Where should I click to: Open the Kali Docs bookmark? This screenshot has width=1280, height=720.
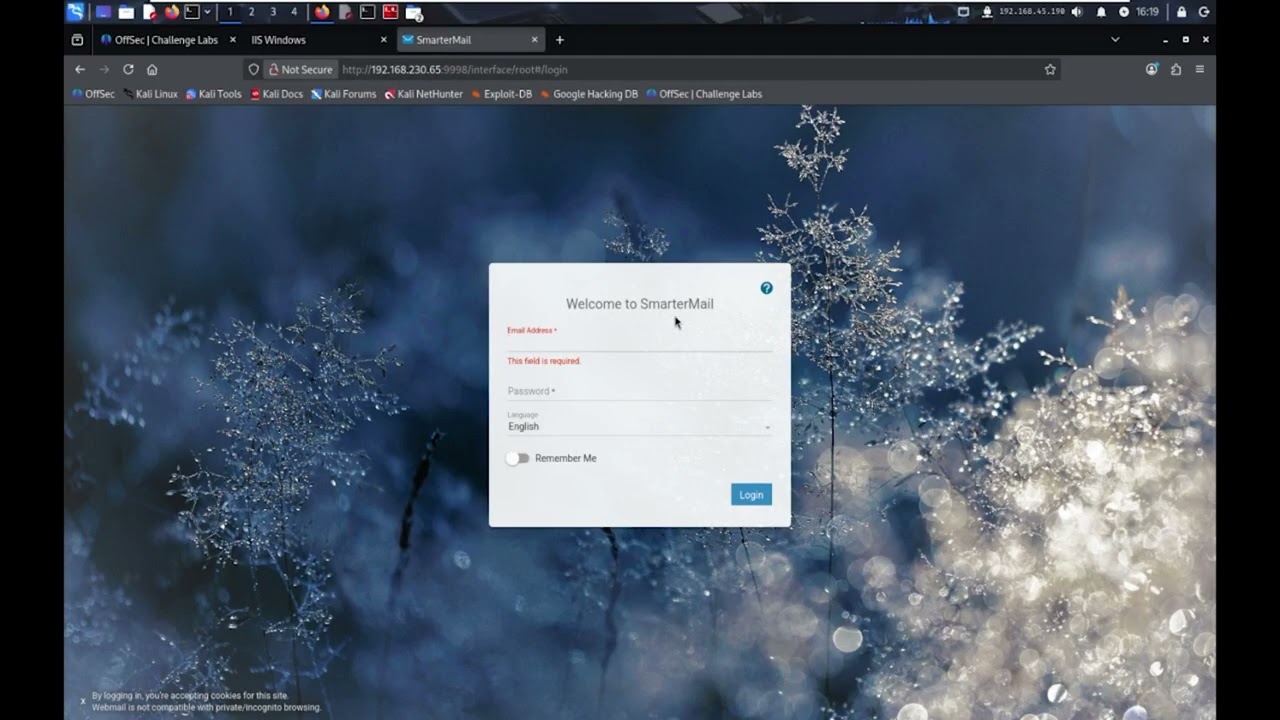coord(277,94)
